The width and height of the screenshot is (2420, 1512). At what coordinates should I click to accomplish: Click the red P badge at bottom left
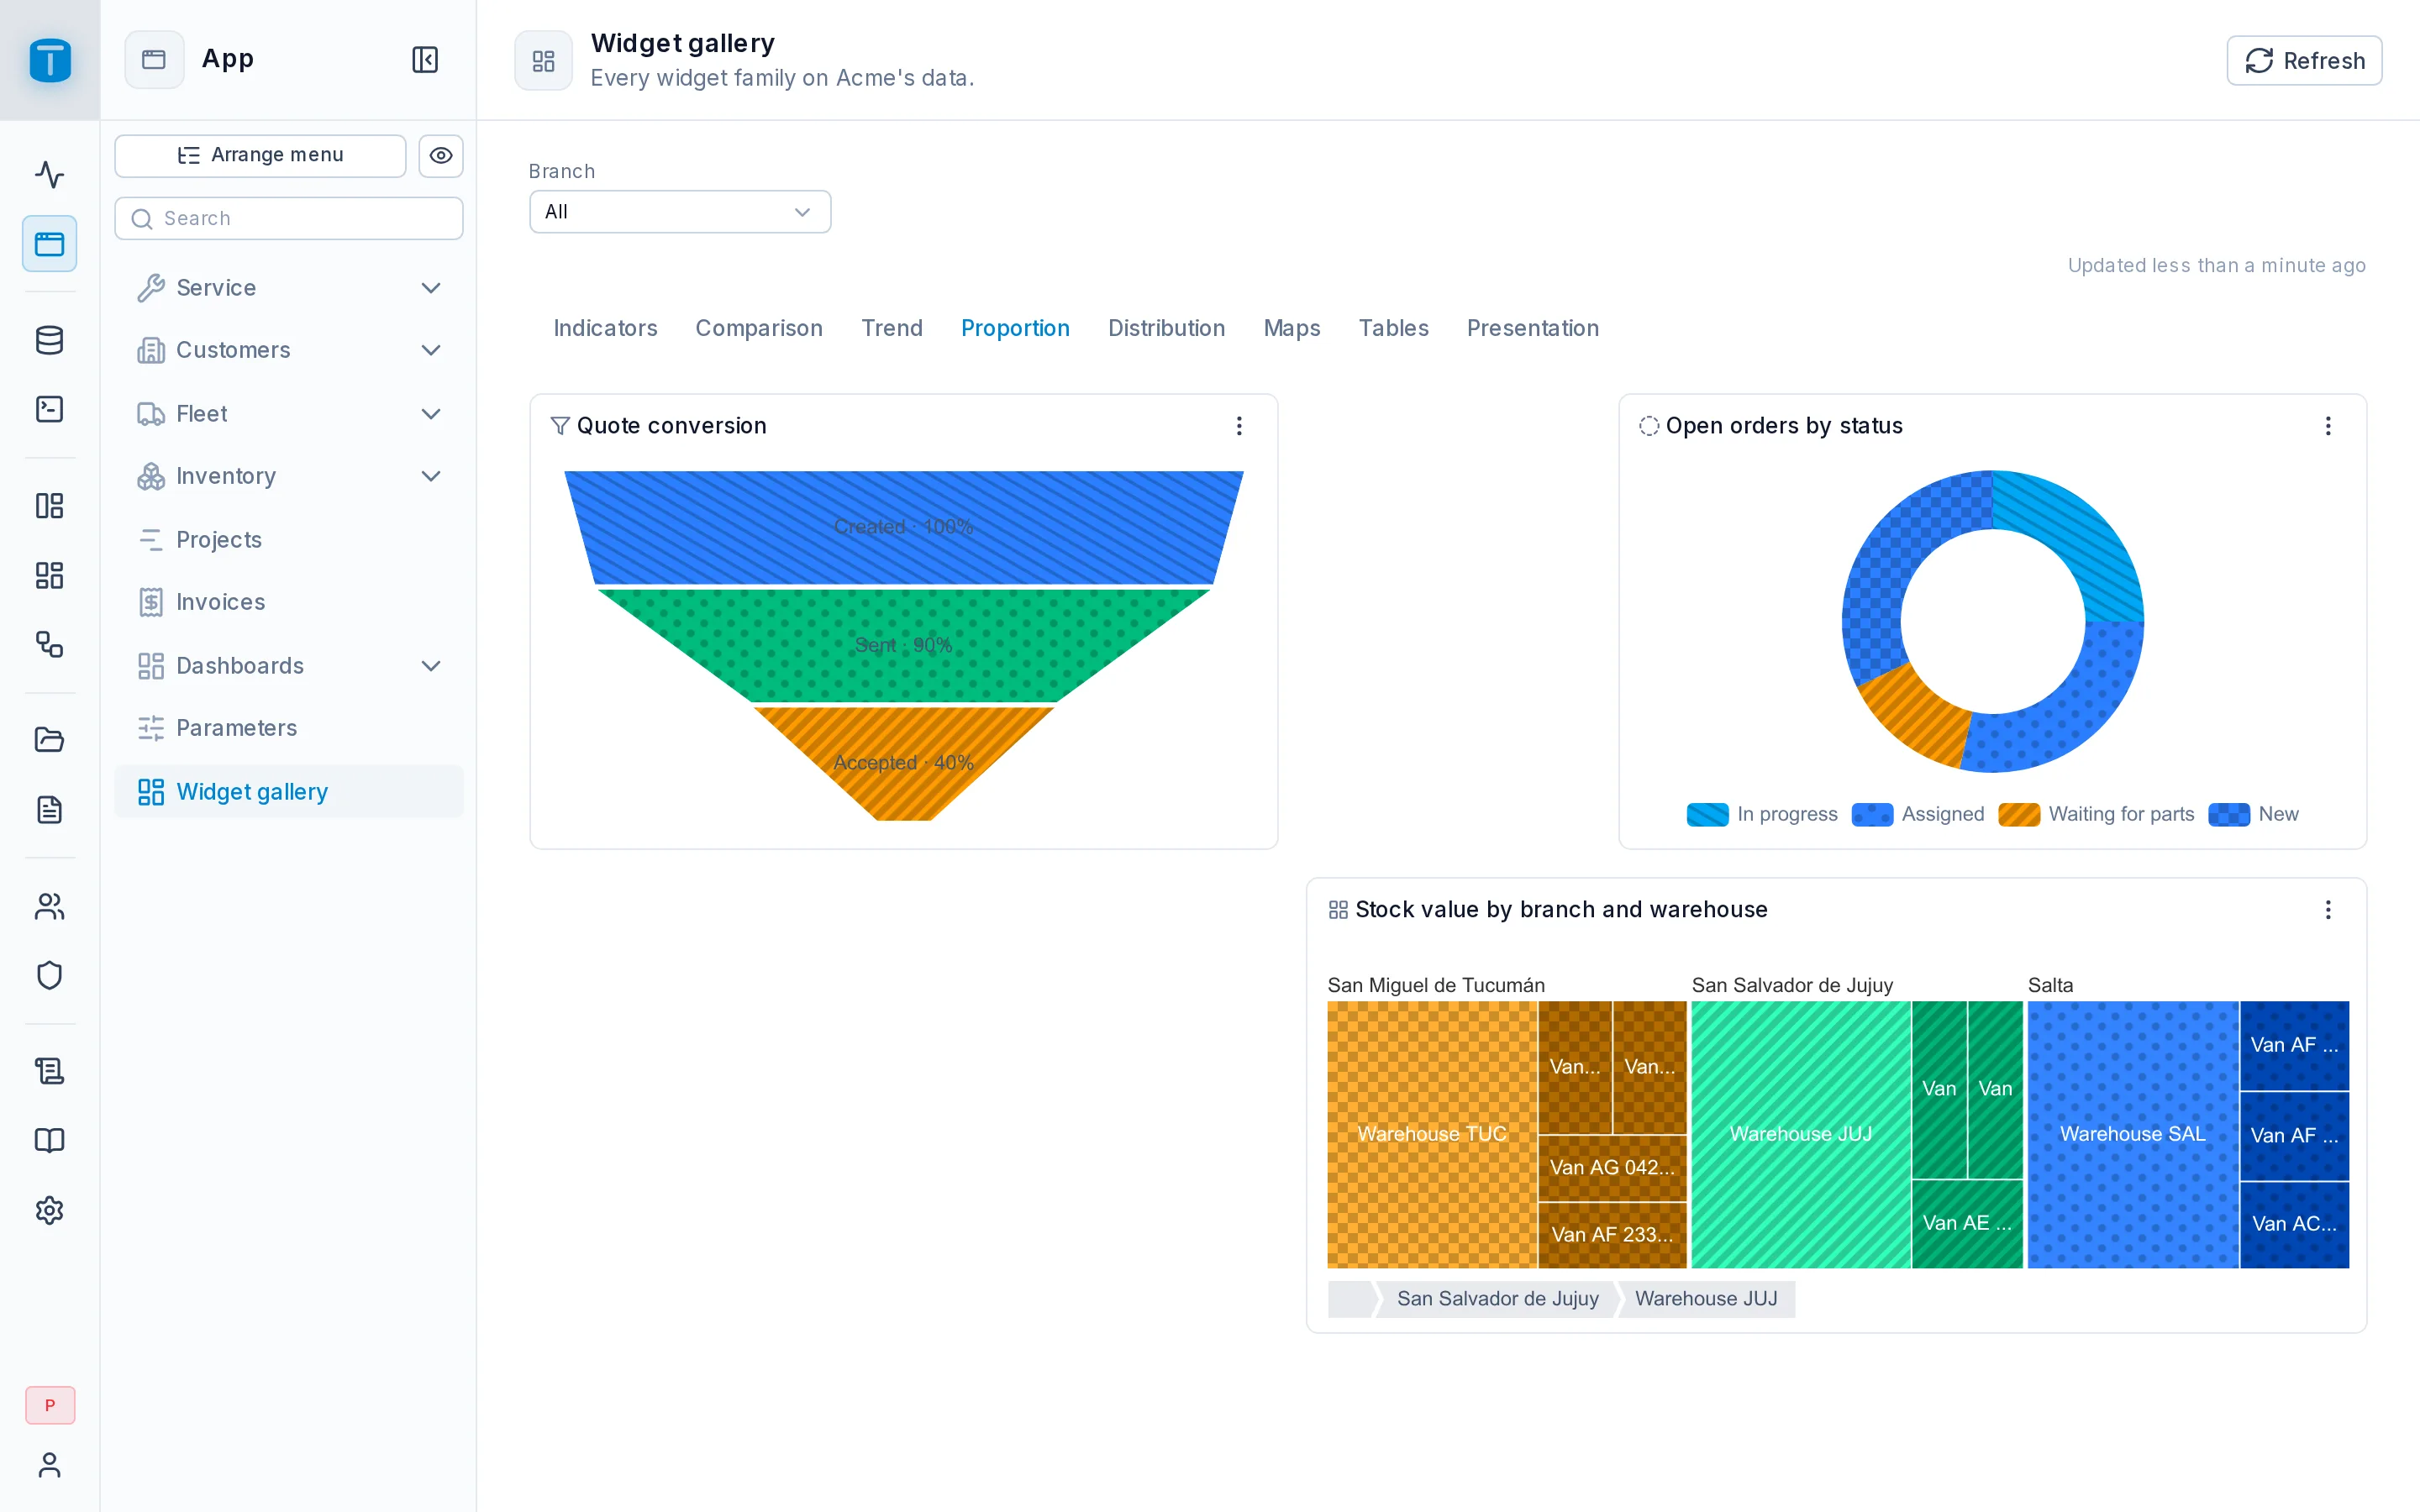[x=50, y=1405]
